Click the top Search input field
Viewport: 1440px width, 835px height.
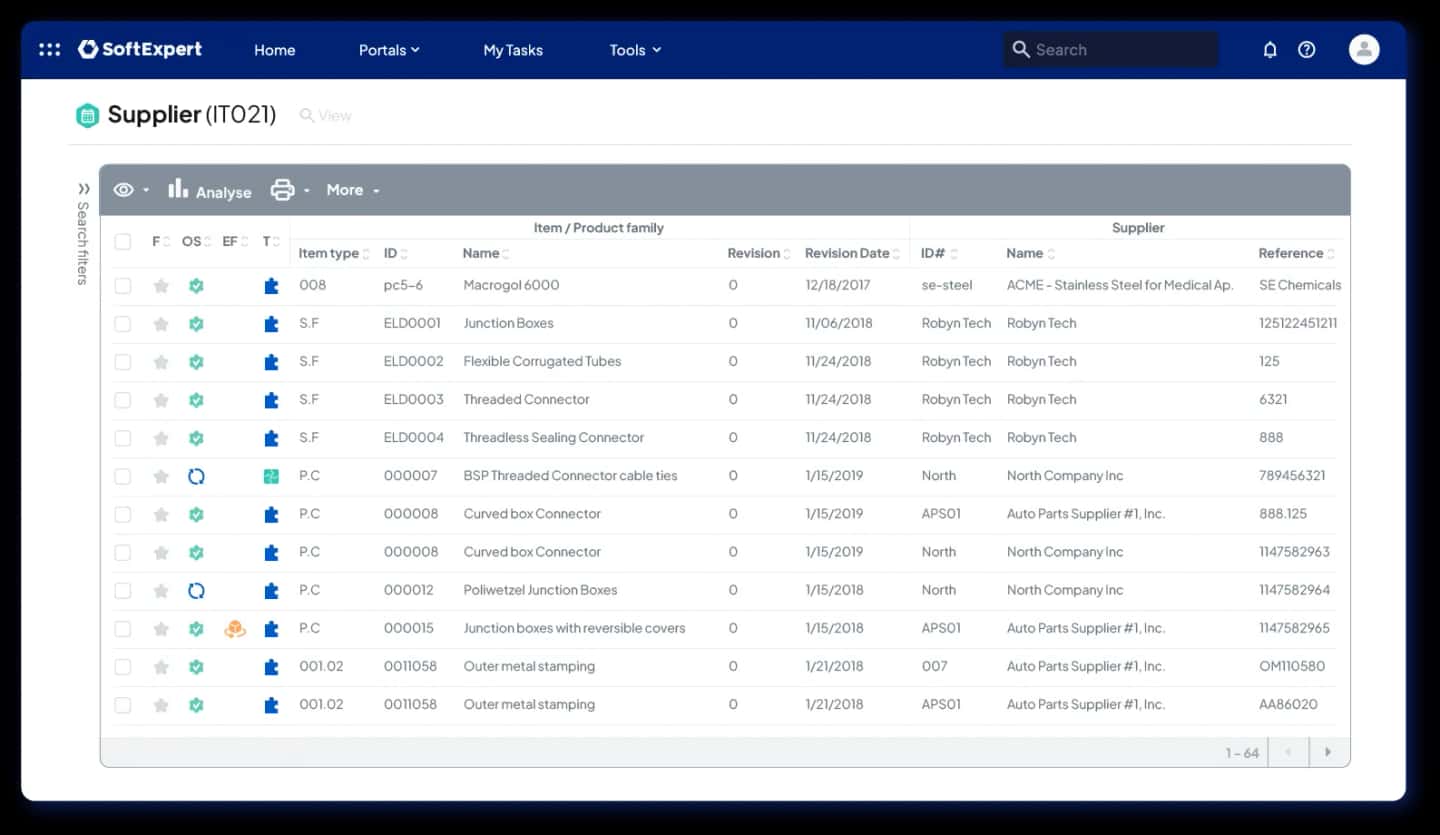tap(1111, 50)
